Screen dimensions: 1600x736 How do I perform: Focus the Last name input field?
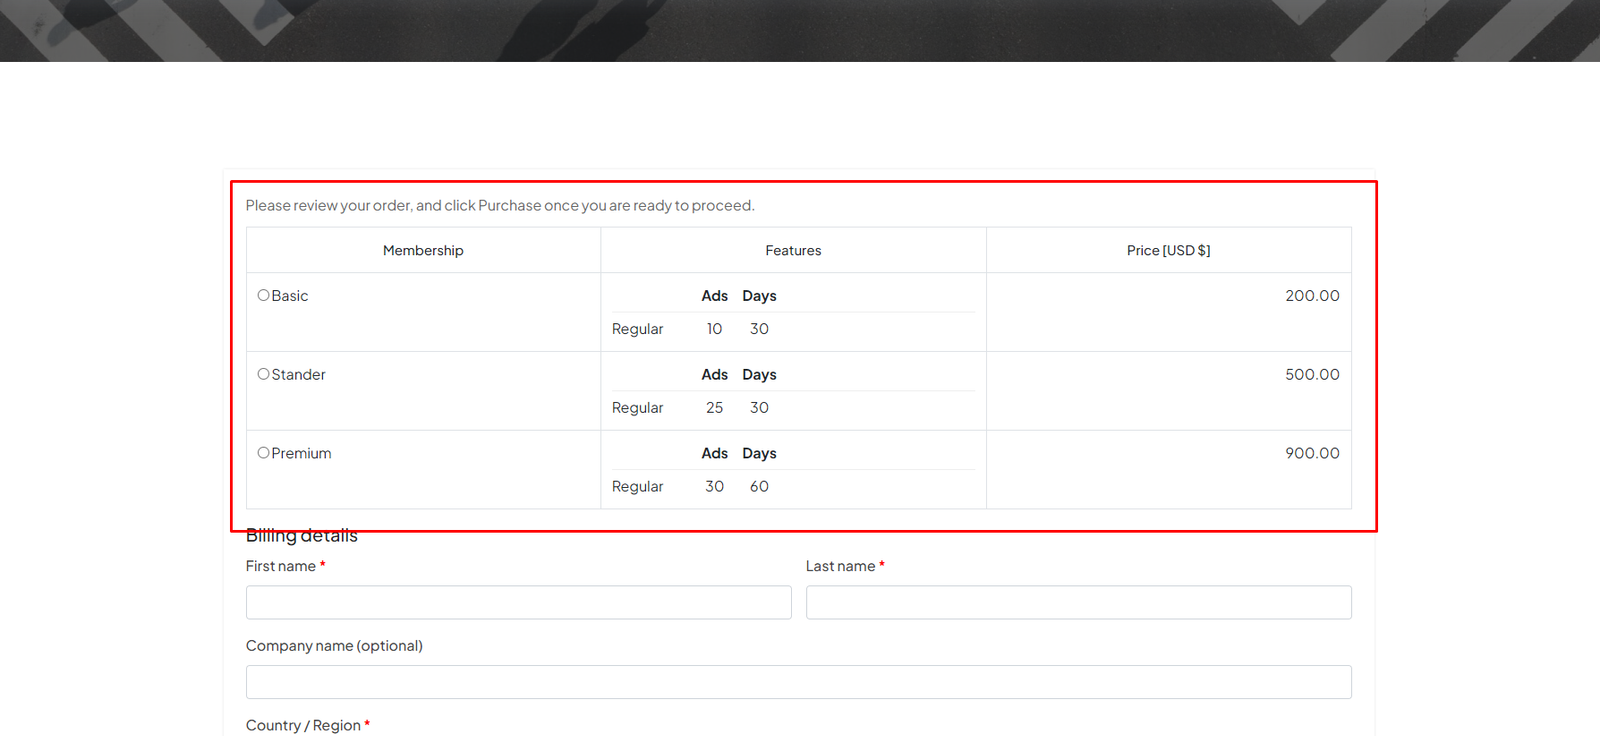click(x=1078, y=602)
